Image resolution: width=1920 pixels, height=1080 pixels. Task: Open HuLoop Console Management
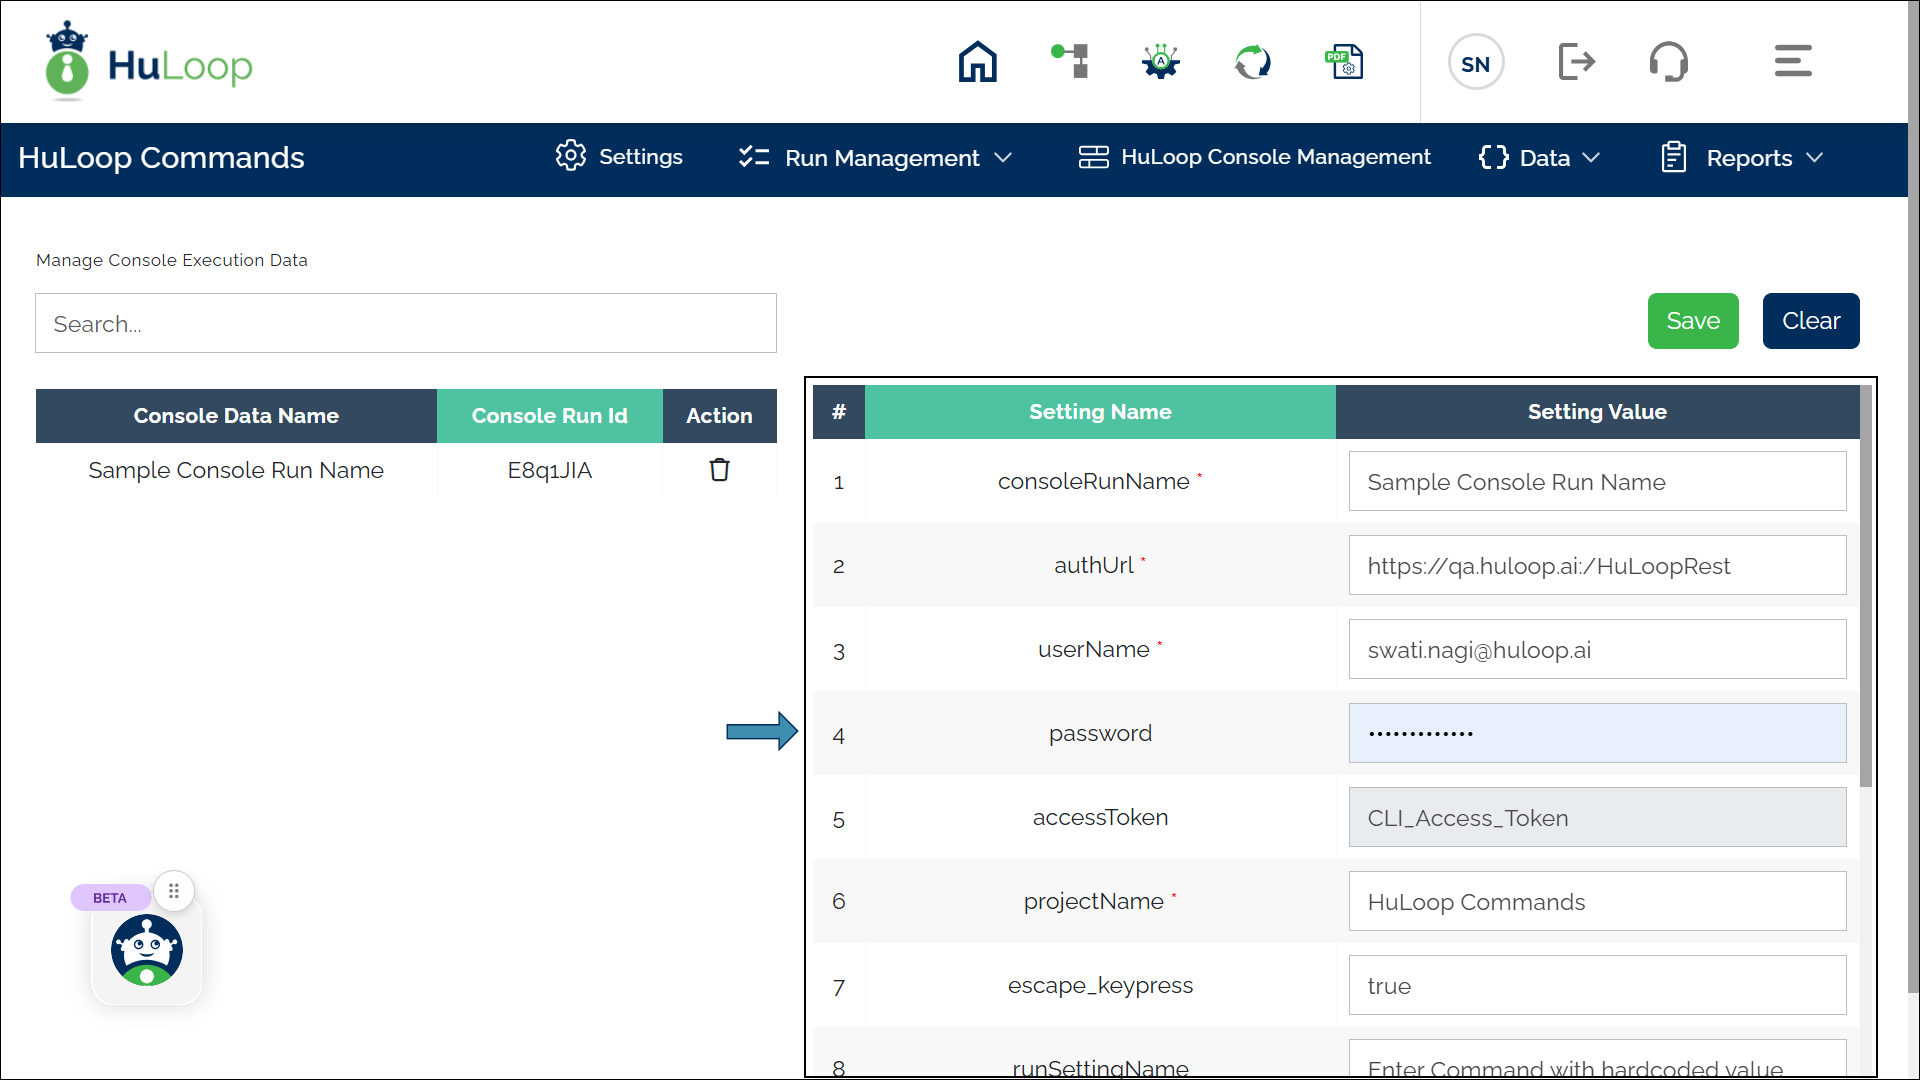(x=1254, y=157)
